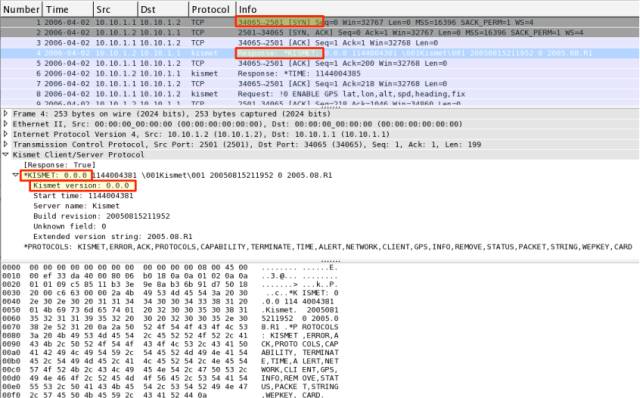The width and height of the screenshot is (640, 398).
Task: Select packet 7 with Ack=218
Action: pos(320,83)
